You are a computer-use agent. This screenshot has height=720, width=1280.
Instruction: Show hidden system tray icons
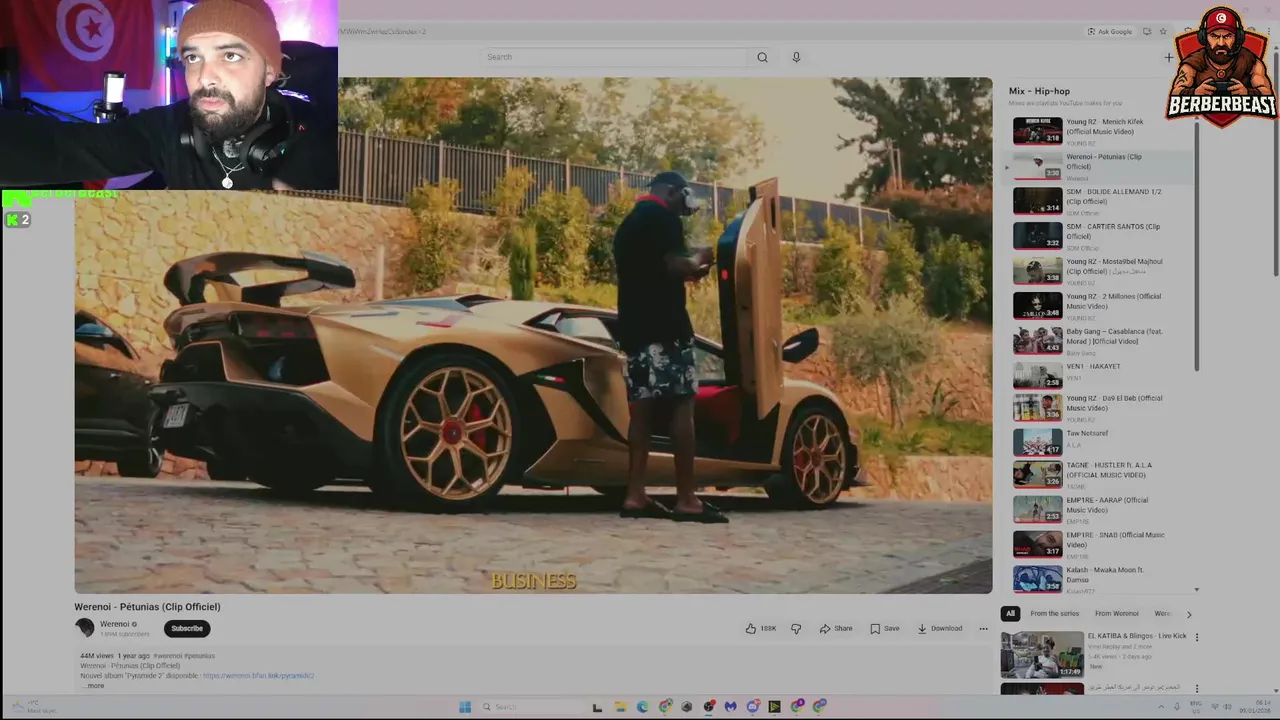(x=1160, y=707)
